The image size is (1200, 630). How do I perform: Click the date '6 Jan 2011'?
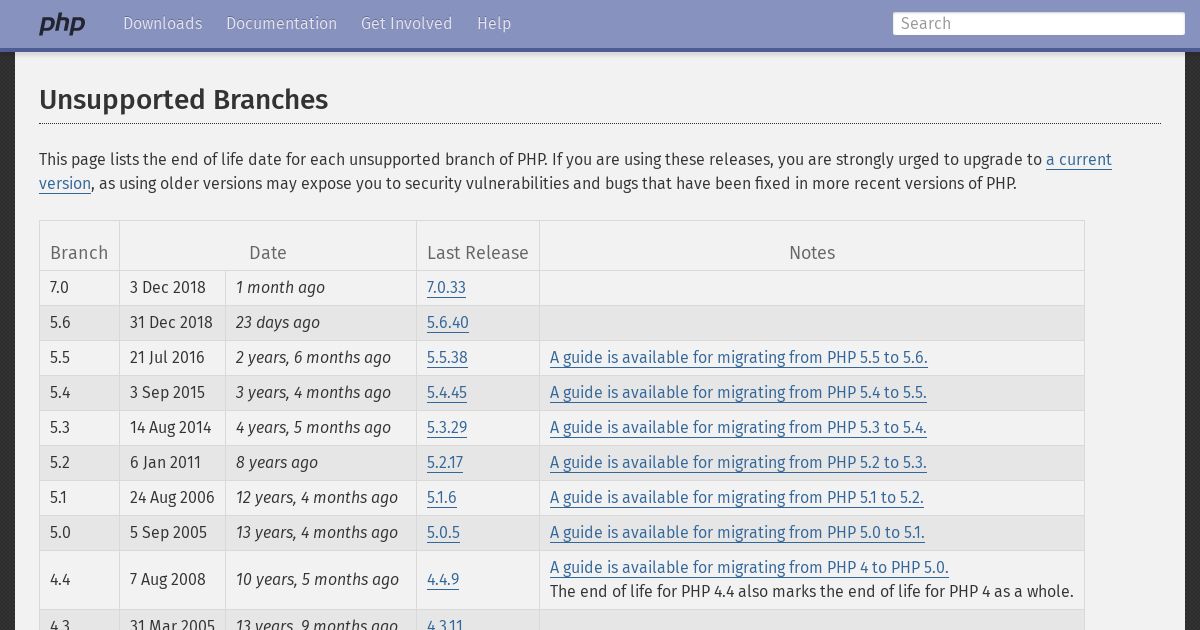165,463
